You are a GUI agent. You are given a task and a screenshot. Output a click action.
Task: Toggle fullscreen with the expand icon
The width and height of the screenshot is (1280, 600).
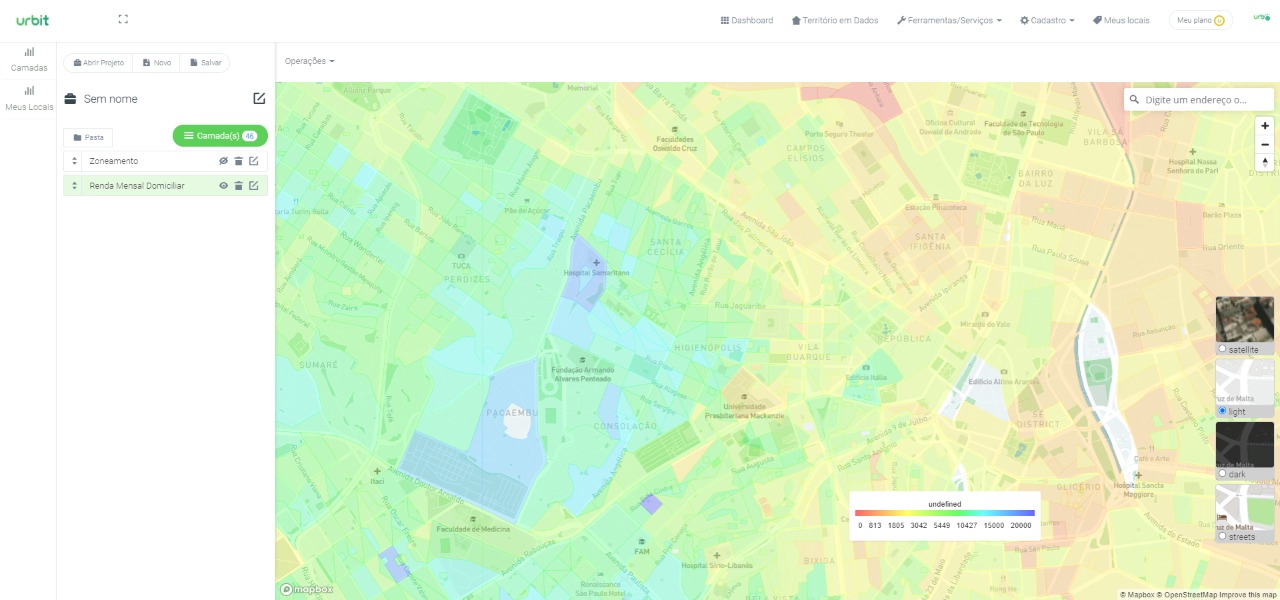coord(123,19)
